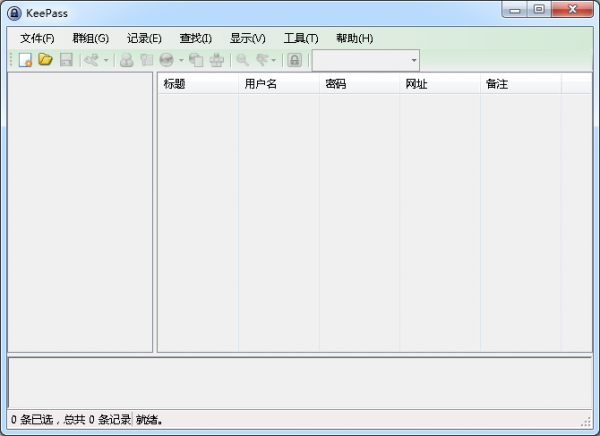The width and height of the screenshot is (600, 436).
Task: Maximize the KeePass window
Action: [539, 9]
